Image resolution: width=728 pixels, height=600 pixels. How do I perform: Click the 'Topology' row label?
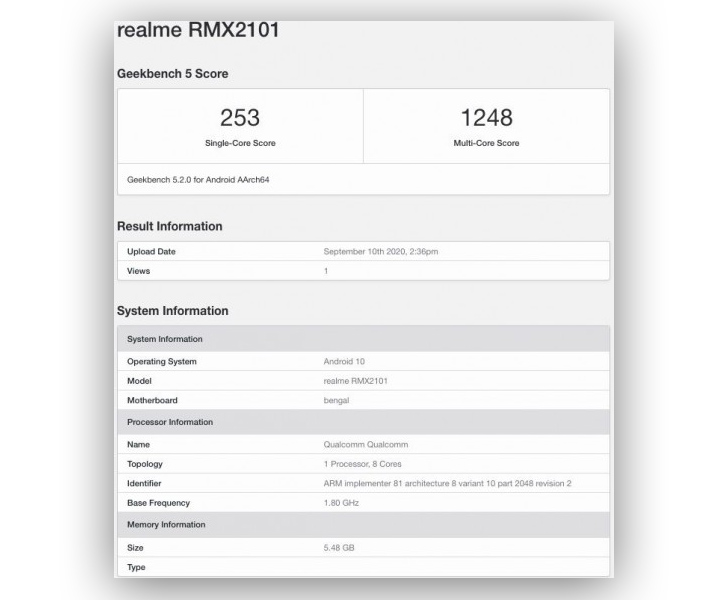[145, 464]
